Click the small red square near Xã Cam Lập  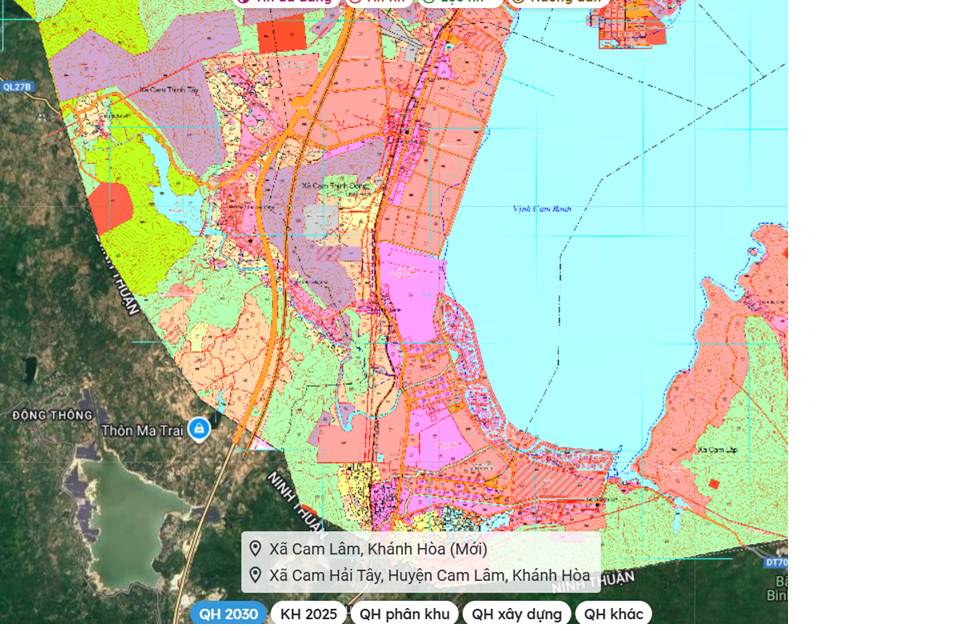[x=714, y=484]
